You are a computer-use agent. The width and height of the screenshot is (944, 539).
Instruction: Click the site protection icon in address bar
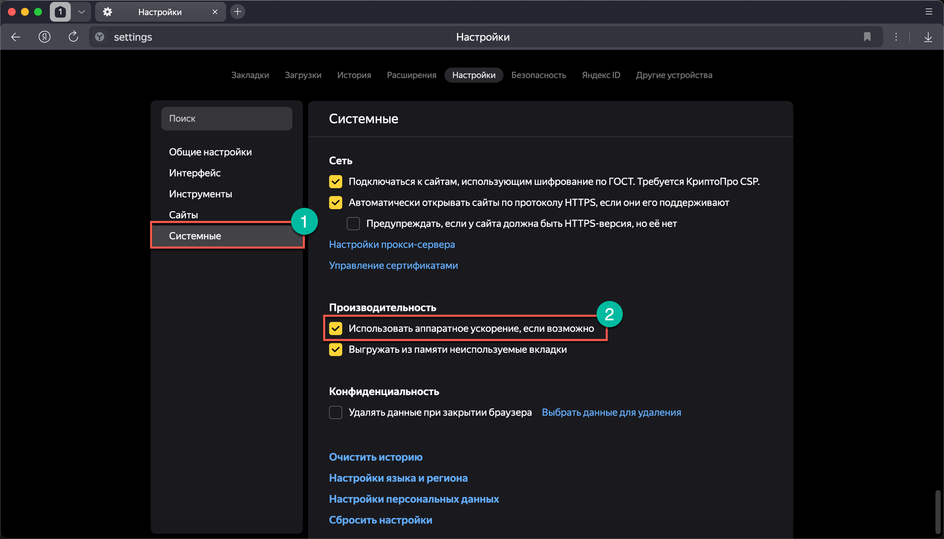100,37
